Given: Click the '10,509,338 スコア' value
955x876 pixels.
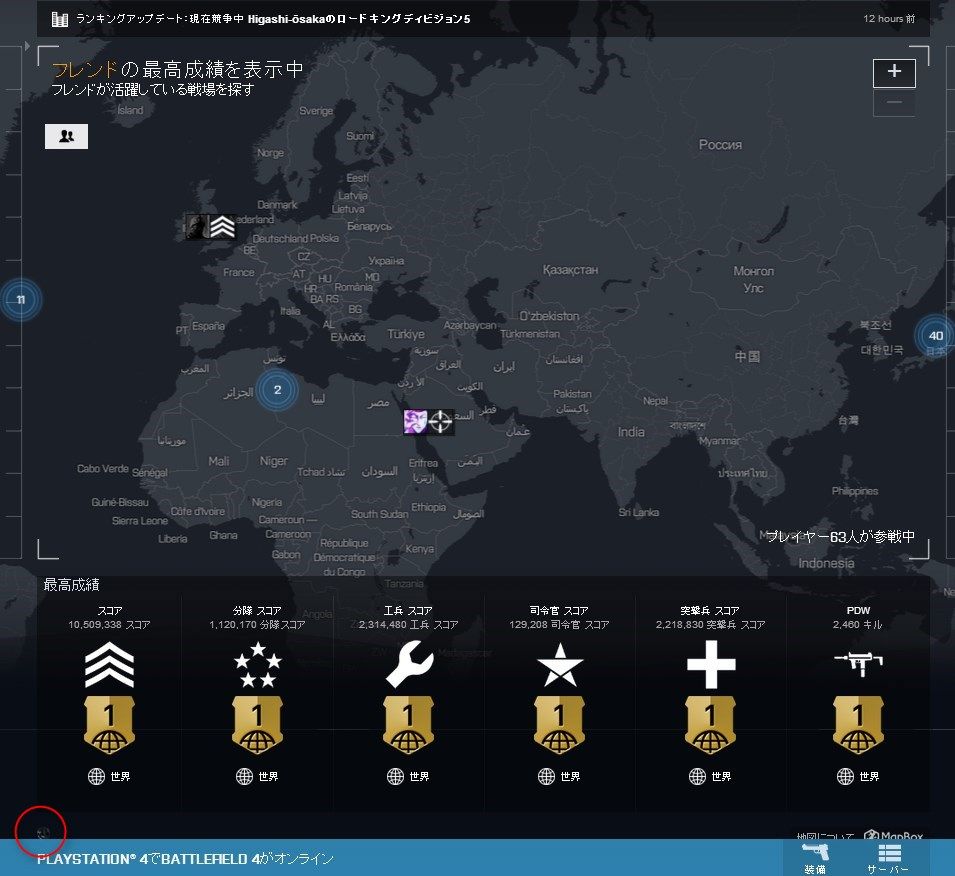Looking at the screenshot, I should pyautogui.click(x=110, y=625).
